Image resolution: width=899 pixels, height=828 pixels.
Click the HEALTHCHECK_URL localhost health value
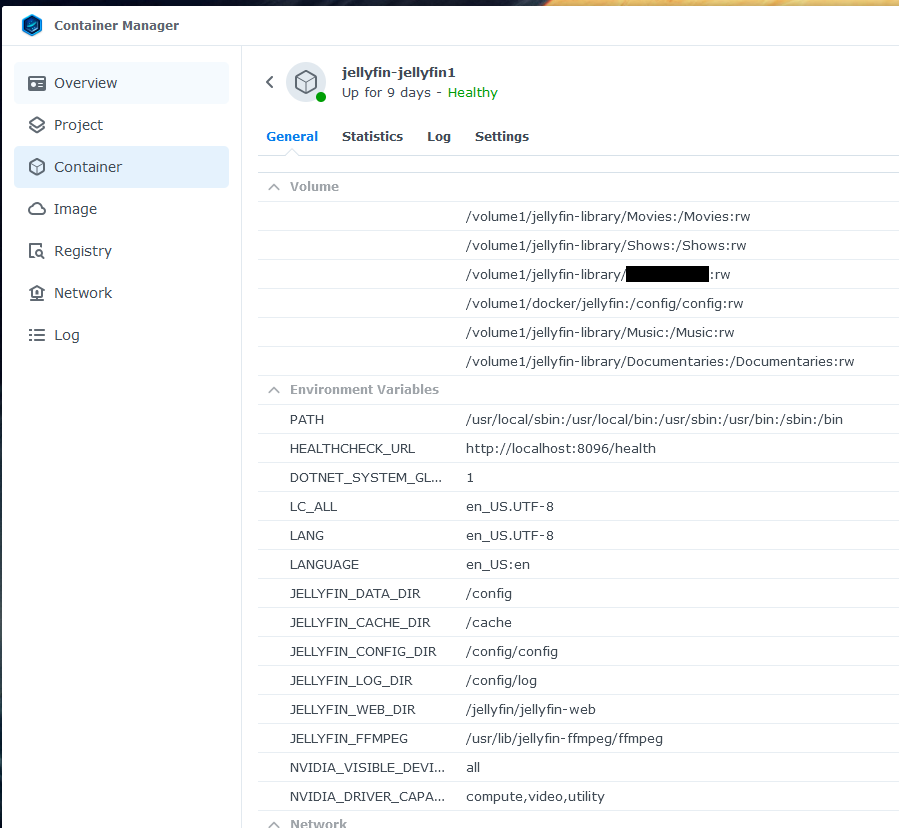pos(561,449)
